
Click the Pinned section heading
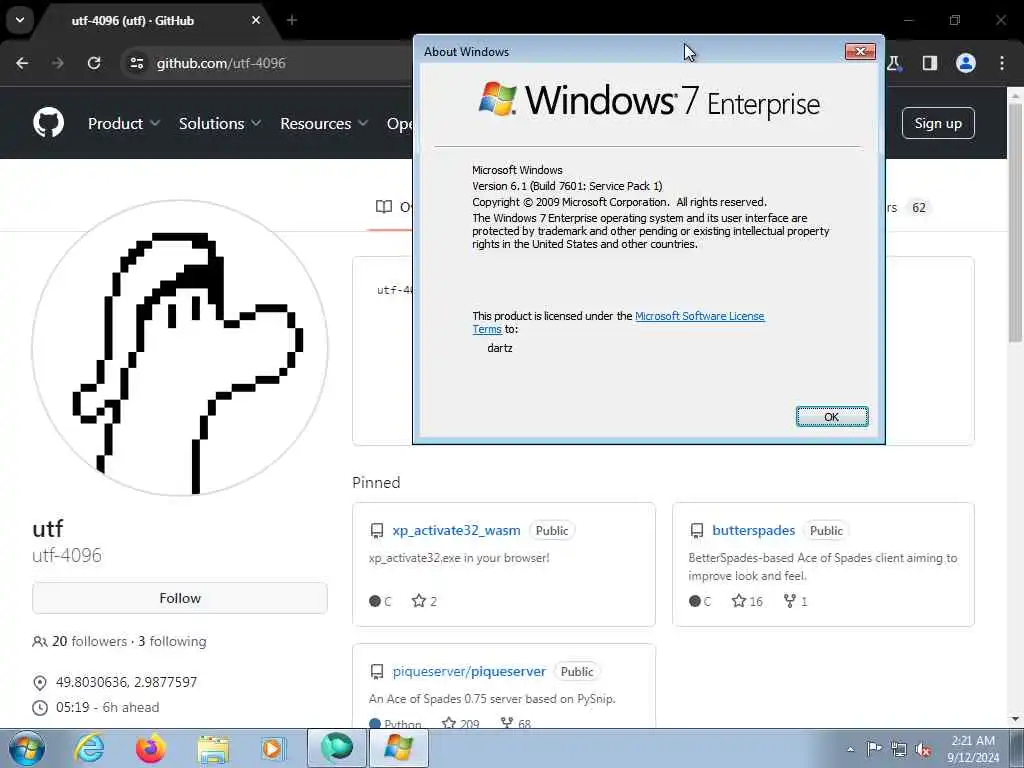tap(376, 483)
